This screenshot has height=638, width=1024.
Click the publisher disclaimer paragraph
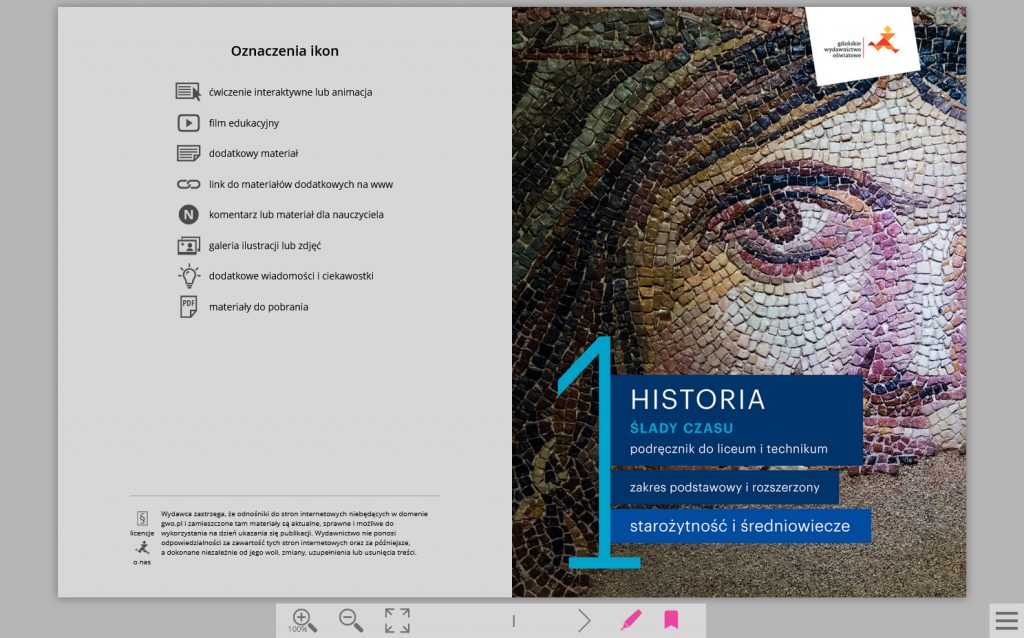click(294, 533)
